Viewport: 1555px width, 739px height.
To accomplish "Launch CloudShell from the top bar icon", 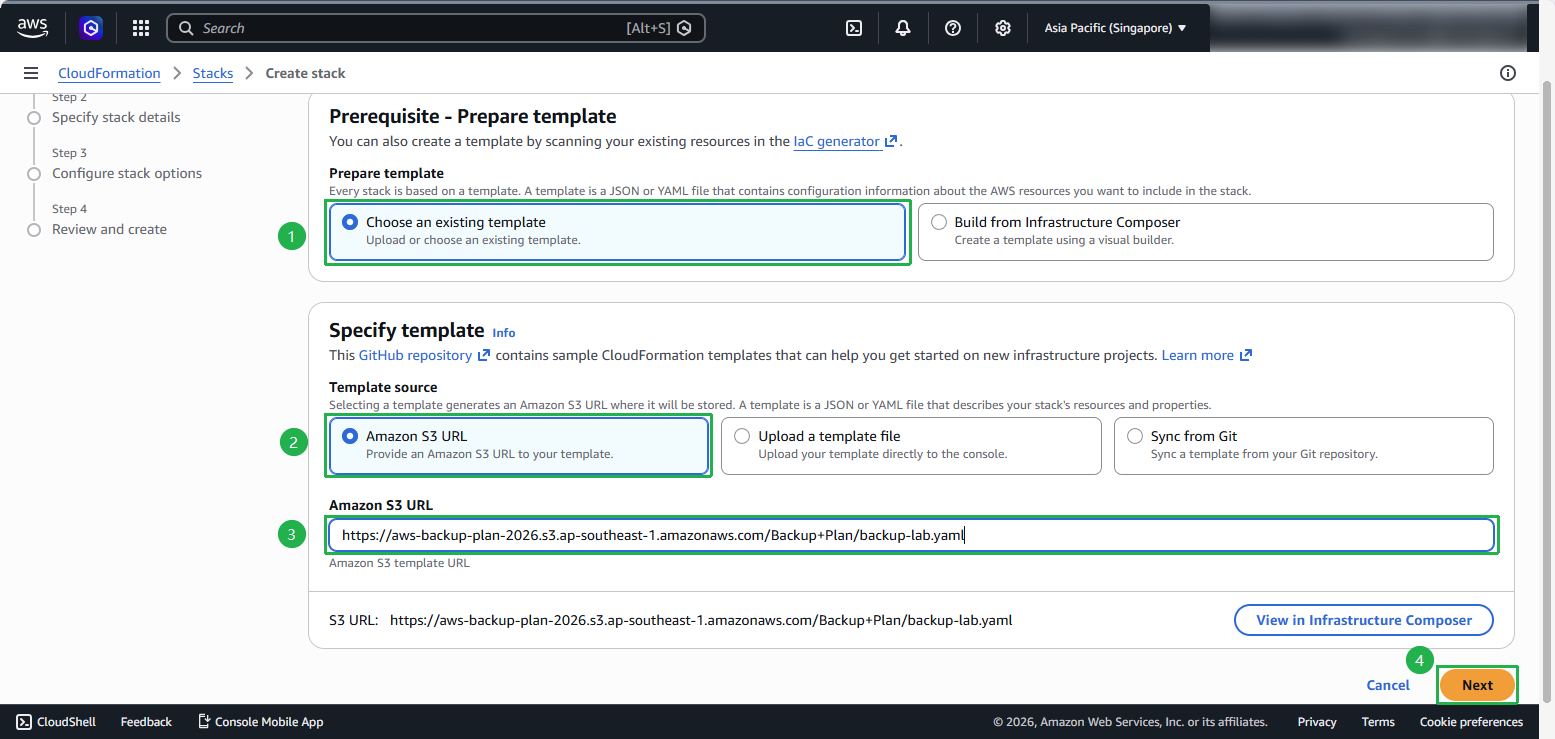I will point(854,28).
